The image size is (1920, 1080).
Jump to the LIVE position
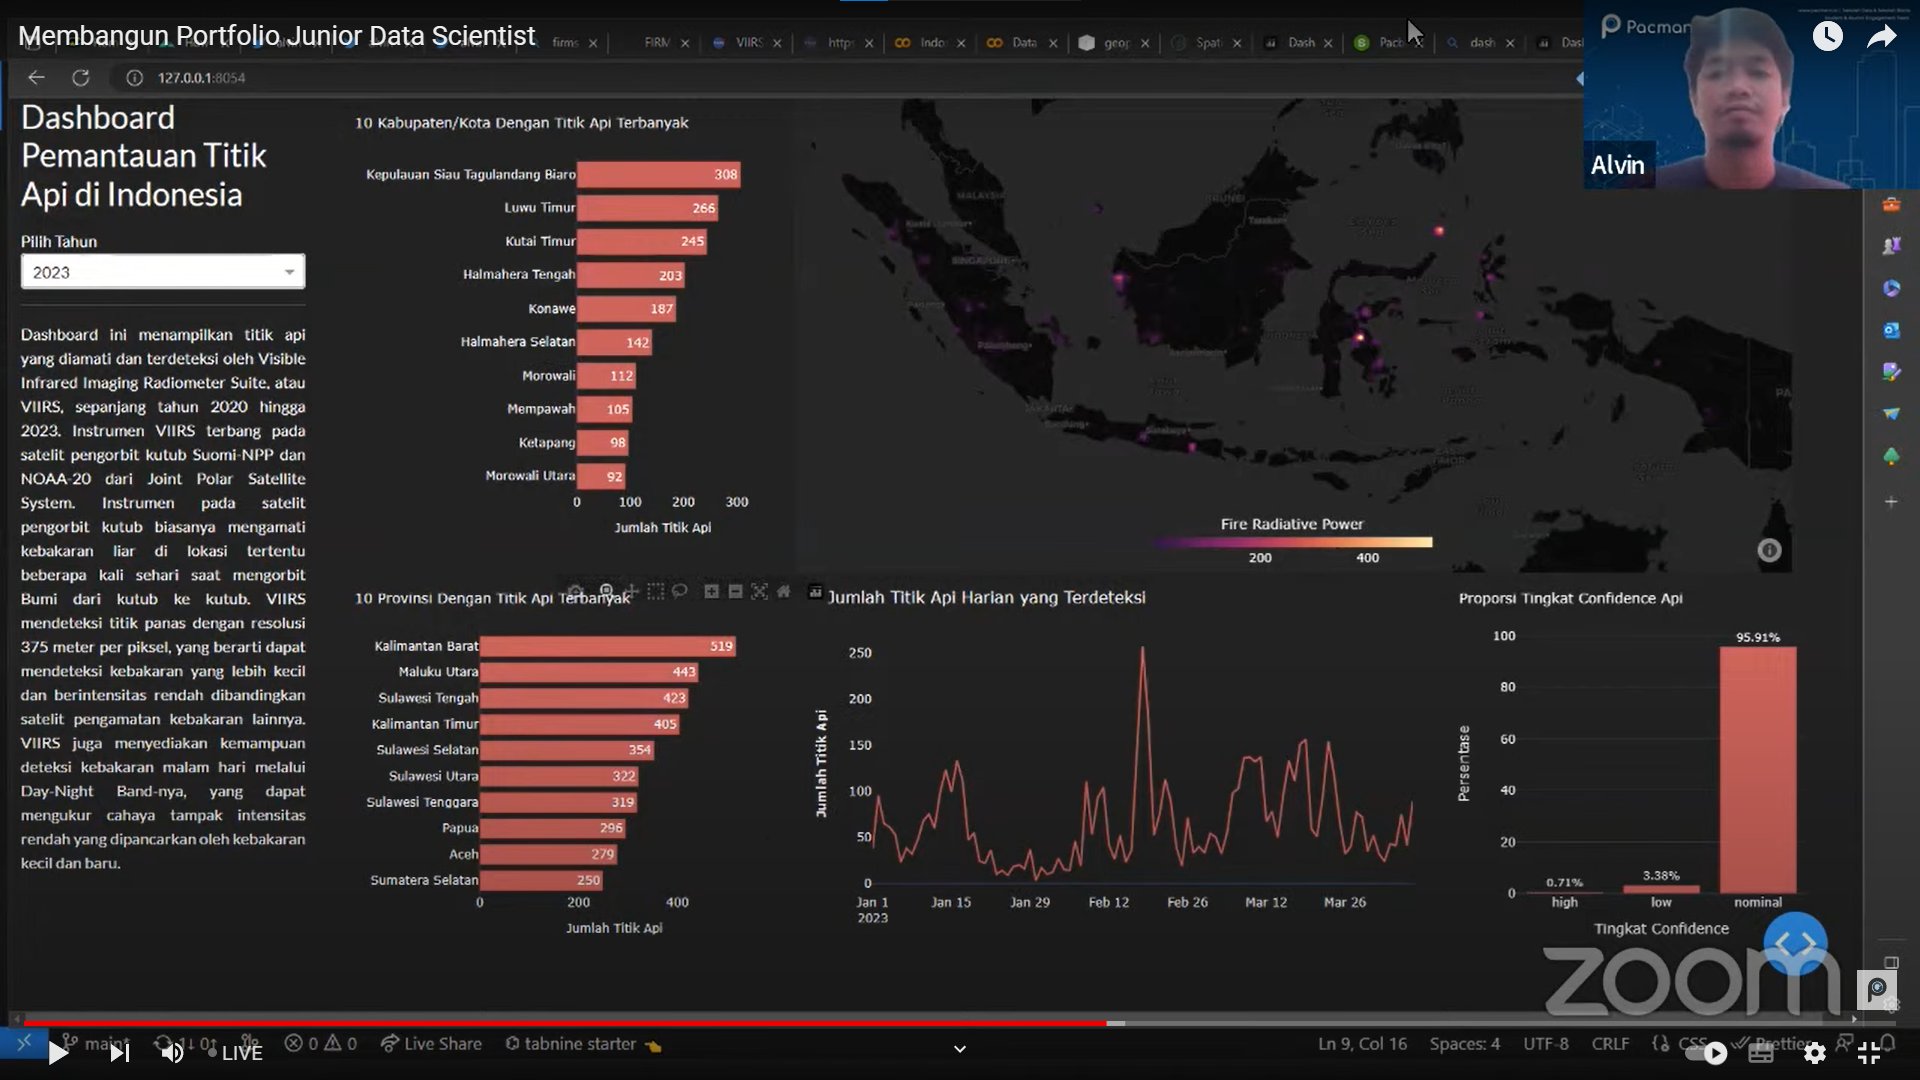235,1053
